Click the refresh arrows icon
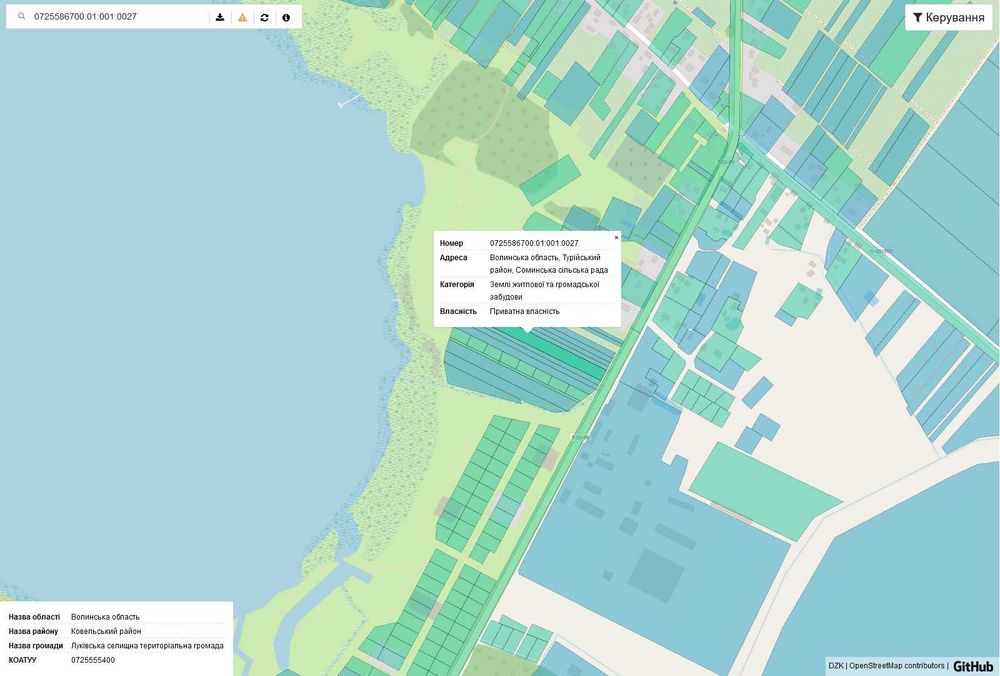Viewport: 1000px width, 676px height. click(x=264, y=17)
